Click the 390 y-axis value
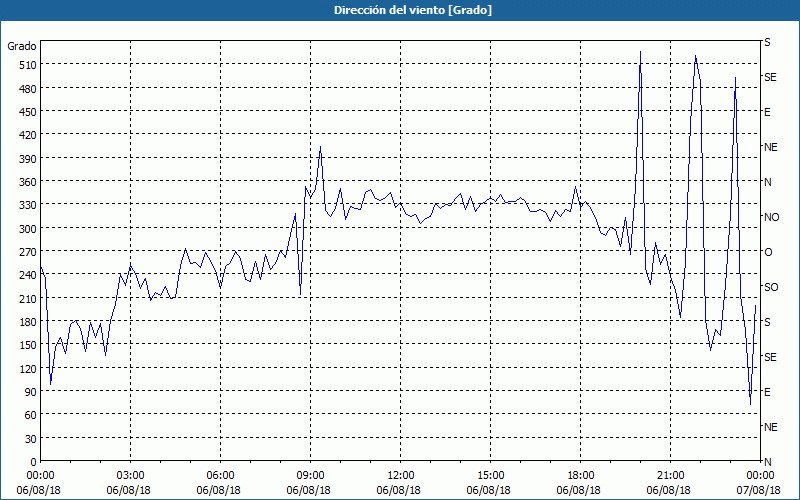 tap(28, 159)
